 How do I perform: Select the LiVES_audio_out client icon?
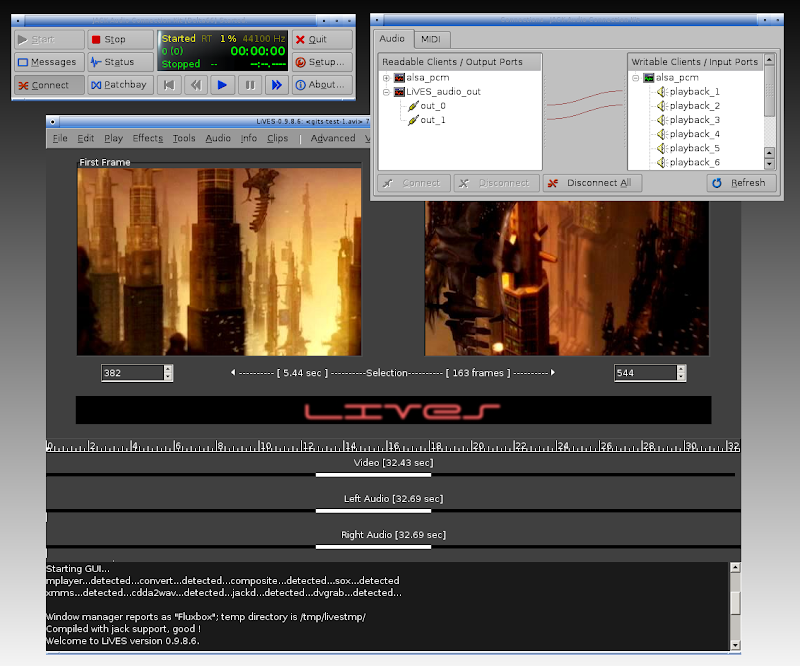[x=399, y=92]
